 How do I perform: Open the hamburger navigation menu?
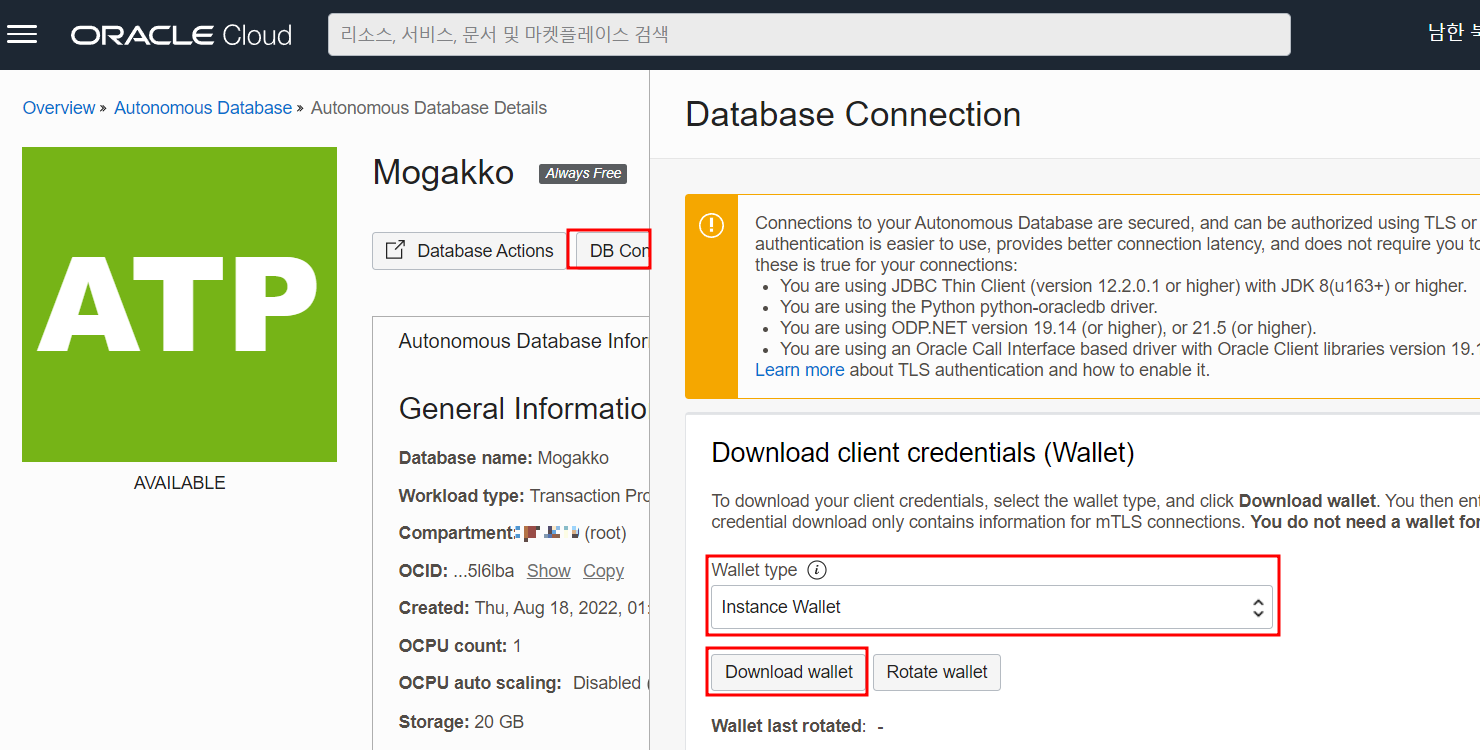22,35
